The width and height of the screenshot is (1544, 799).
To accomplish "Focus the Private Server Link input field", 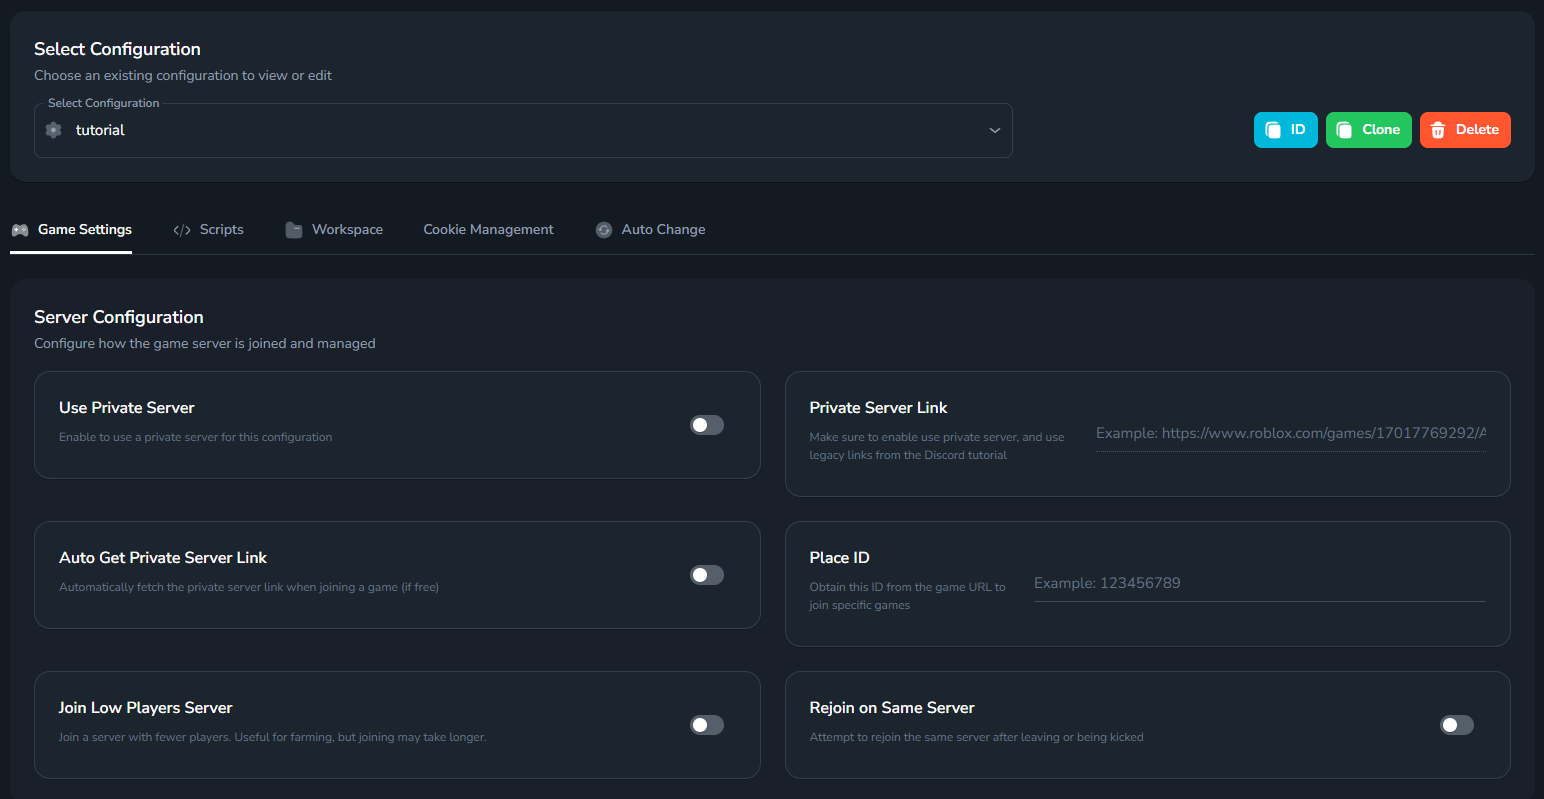I will click(x=1291, y=433).
